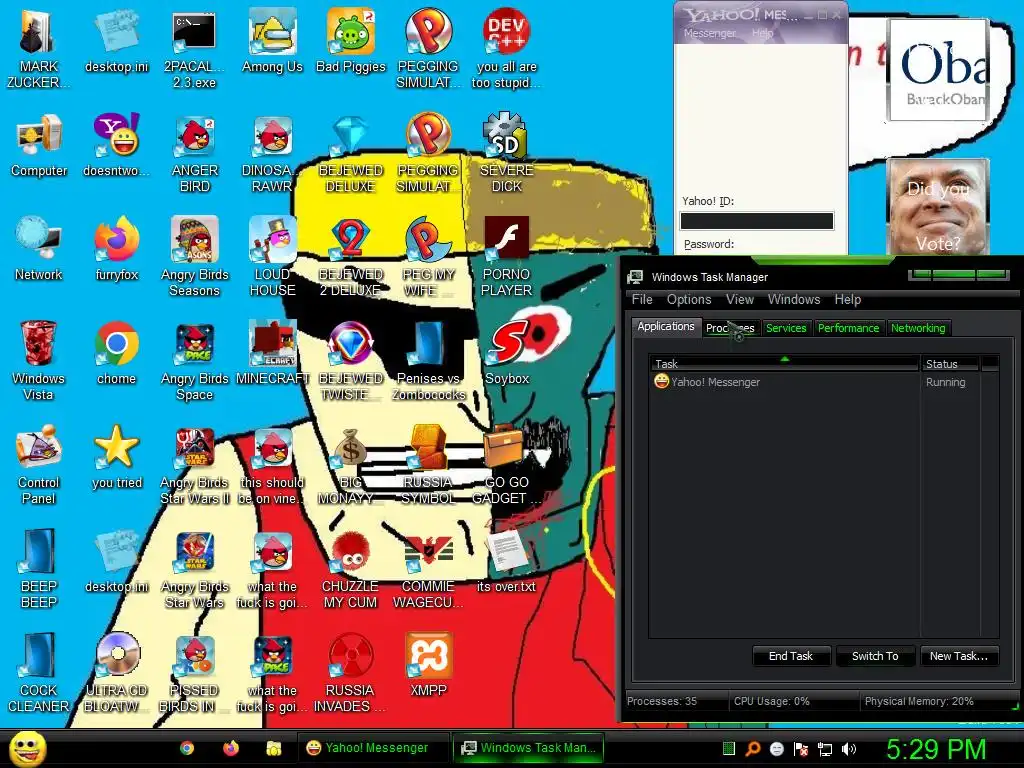
Task: Open the File menu in Task Manager
Action: 642,299
